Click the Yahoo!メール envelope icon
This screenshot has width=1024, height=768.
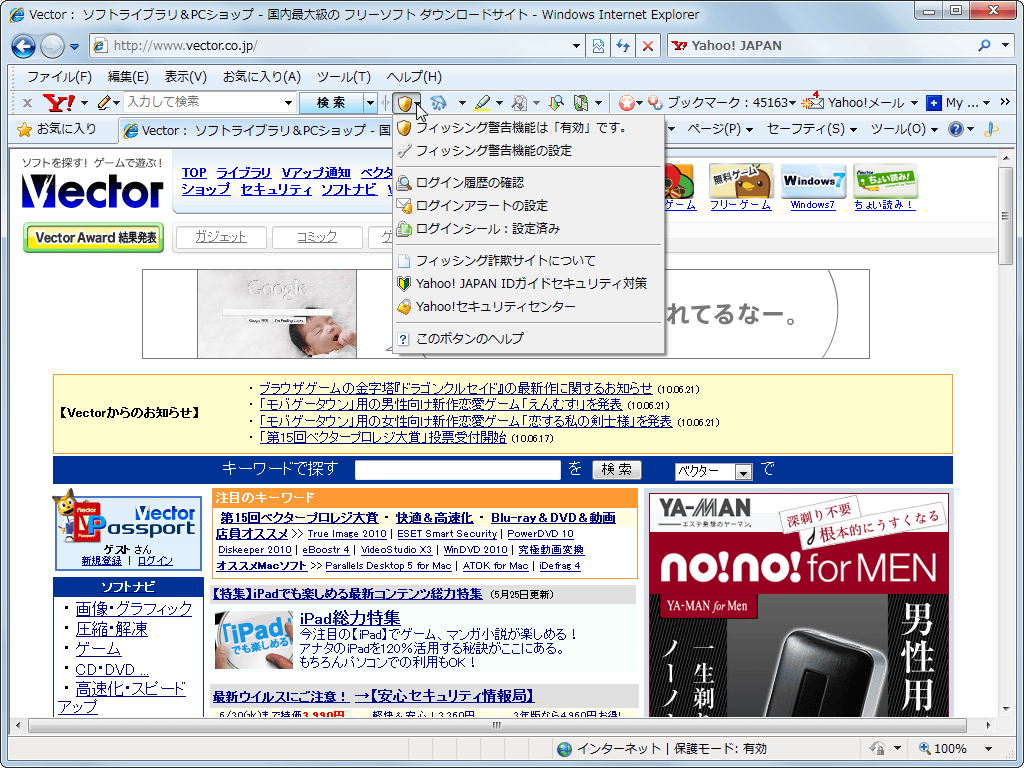pos(812,102)
